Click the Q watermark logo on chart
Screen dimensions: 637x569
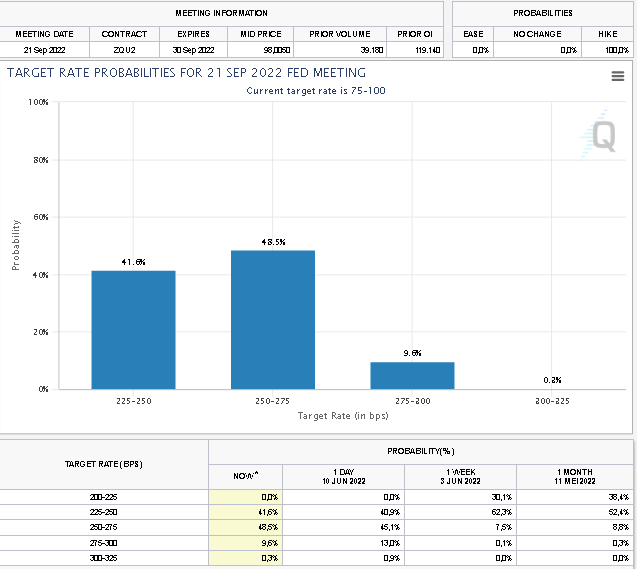[x=602, y=137]
